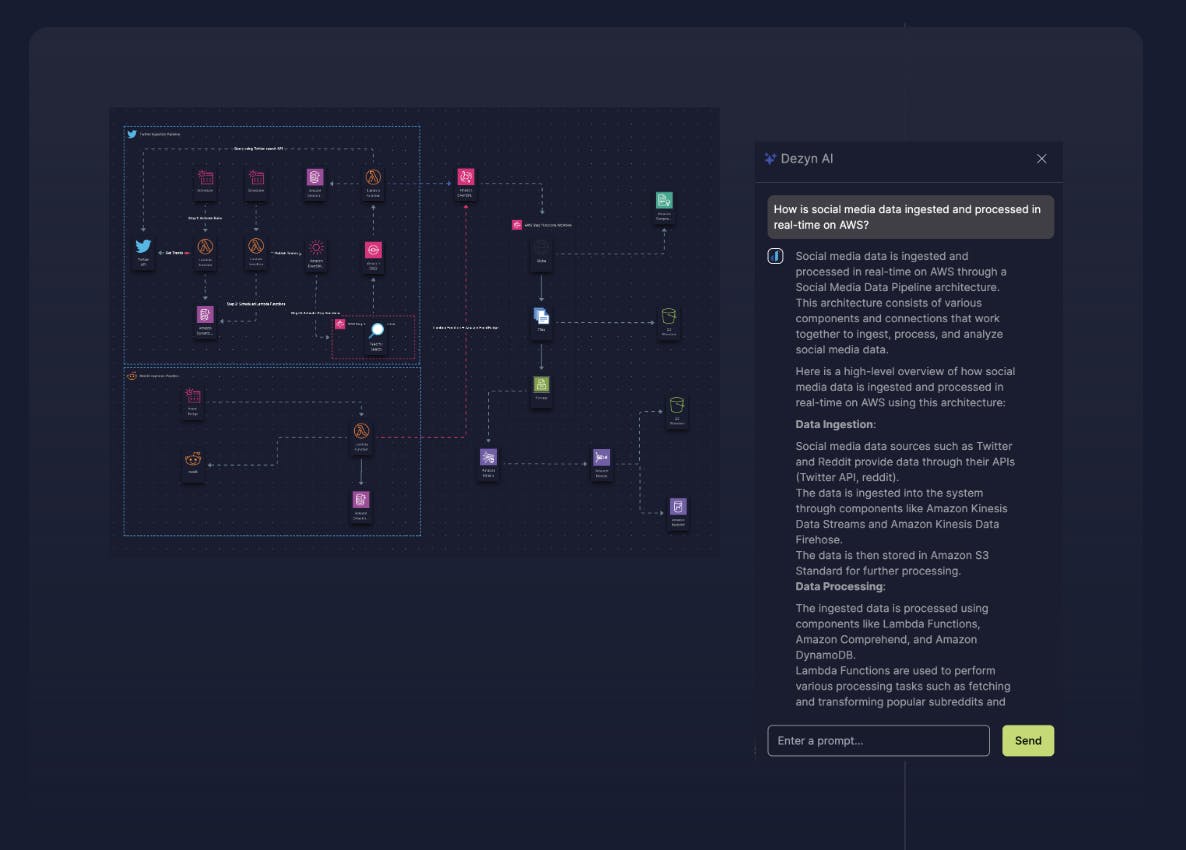Click the AI avatar icon beside the response

775,256
